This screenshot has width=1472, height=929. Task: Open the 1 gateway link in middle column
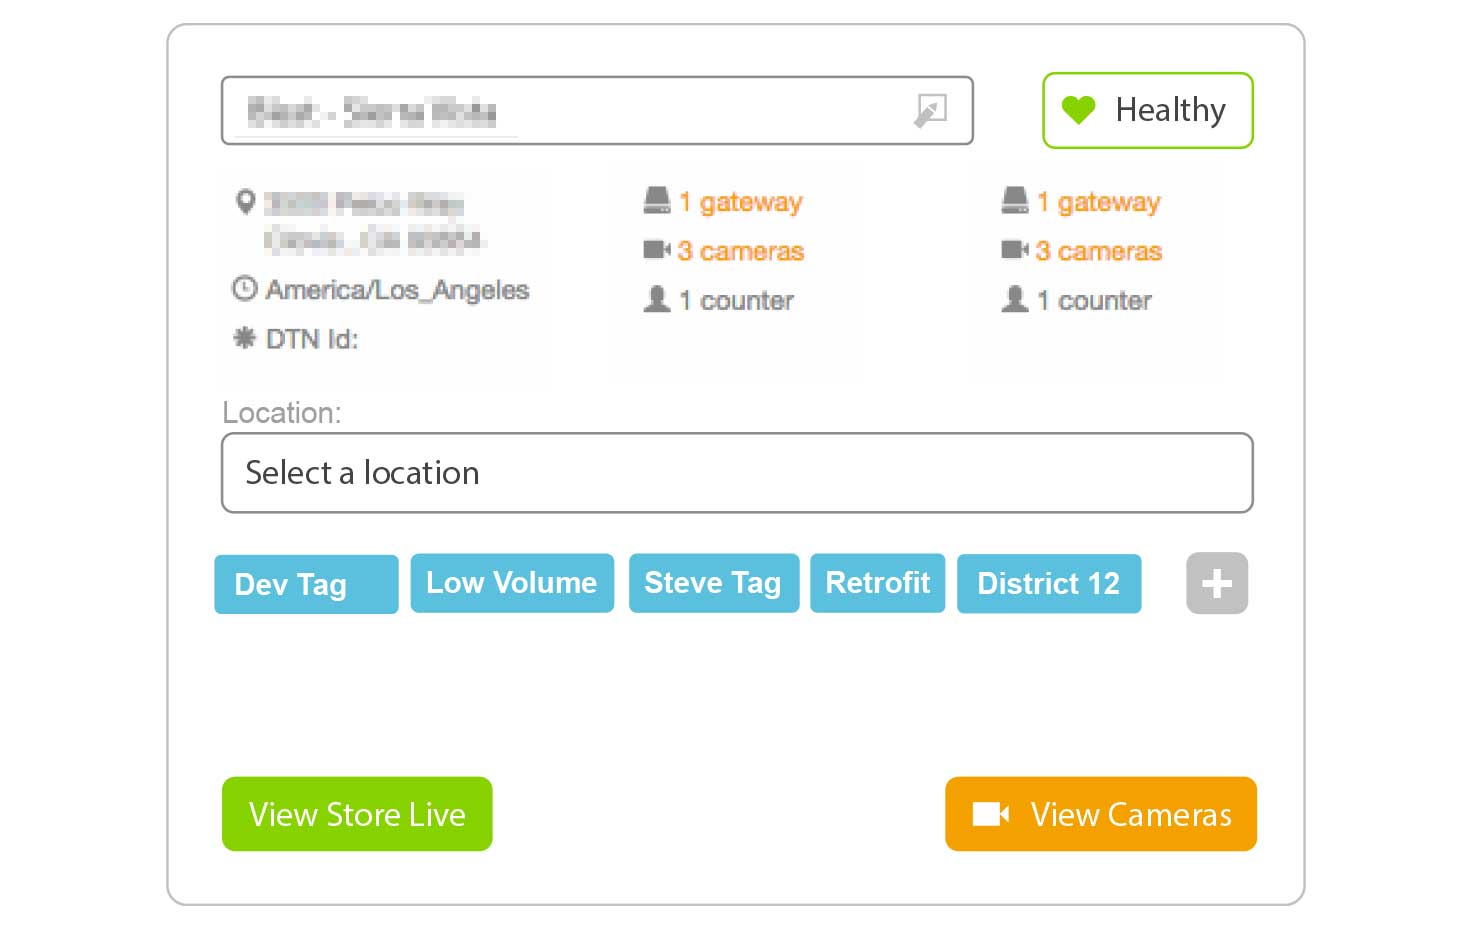pos(741,202)
